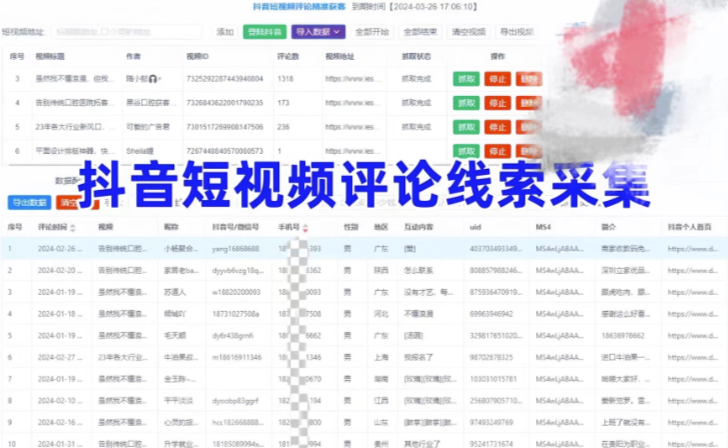The height and width of the screenshot is (448, 728).
Task: Click the comment text 我报名了
Action: point(418,357)
